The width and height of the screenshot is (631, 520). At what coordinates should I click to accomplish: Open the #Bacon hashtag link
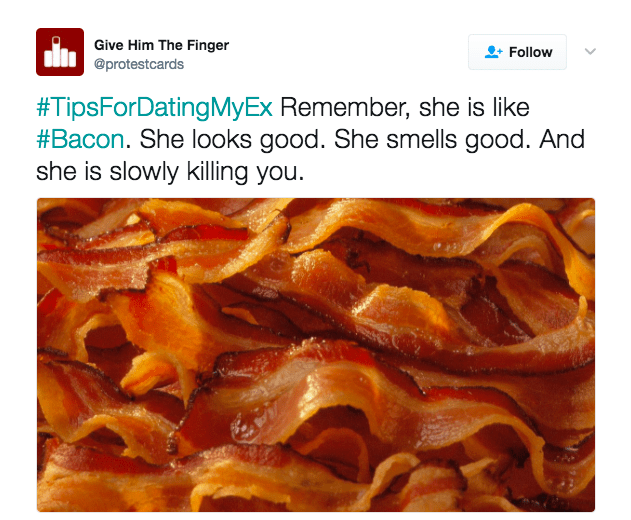(x=80, y=139)
